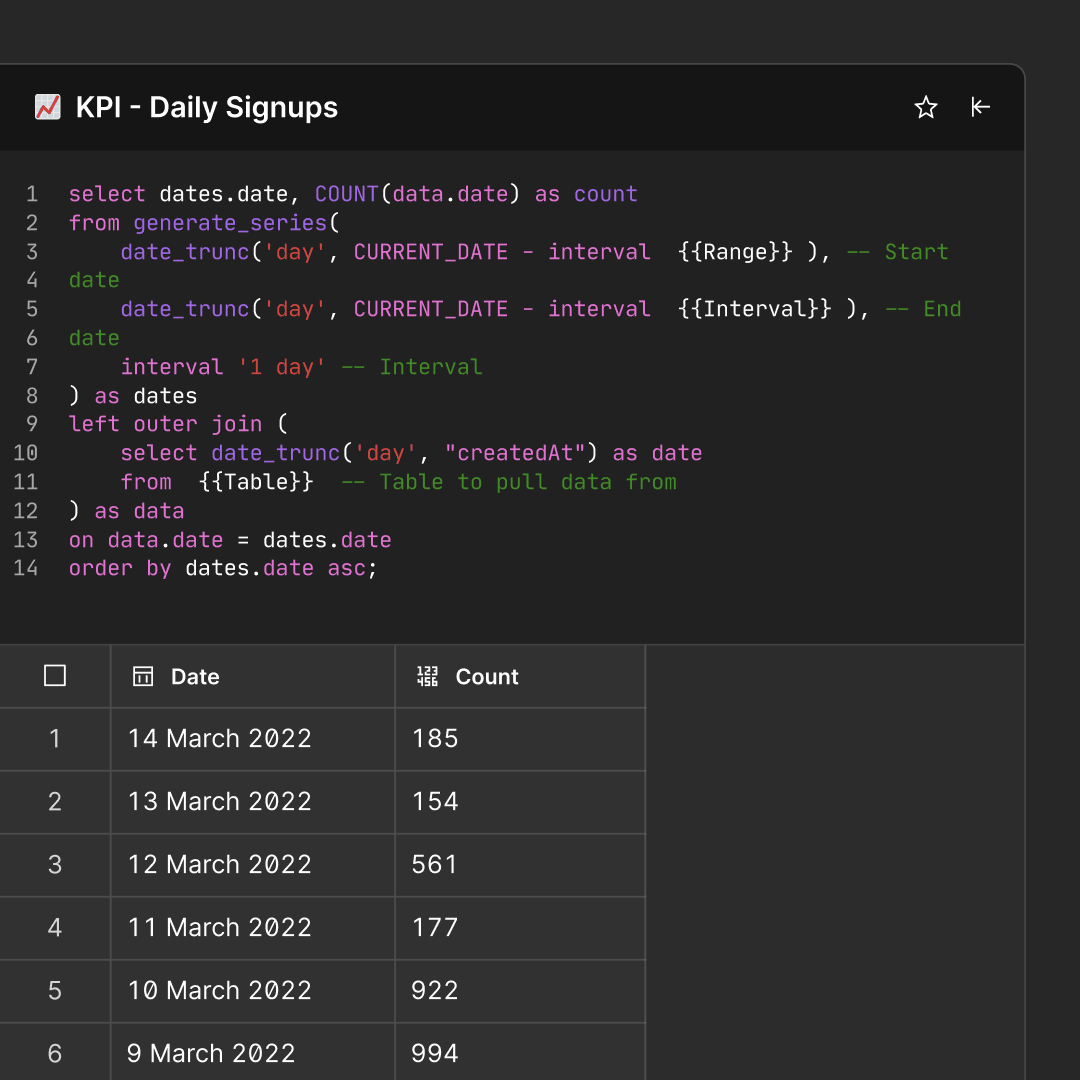Collapse the panel with the arrow-to-bar icon
The height and width of the screenshot is (1080, 1080).
click(980, 107)
